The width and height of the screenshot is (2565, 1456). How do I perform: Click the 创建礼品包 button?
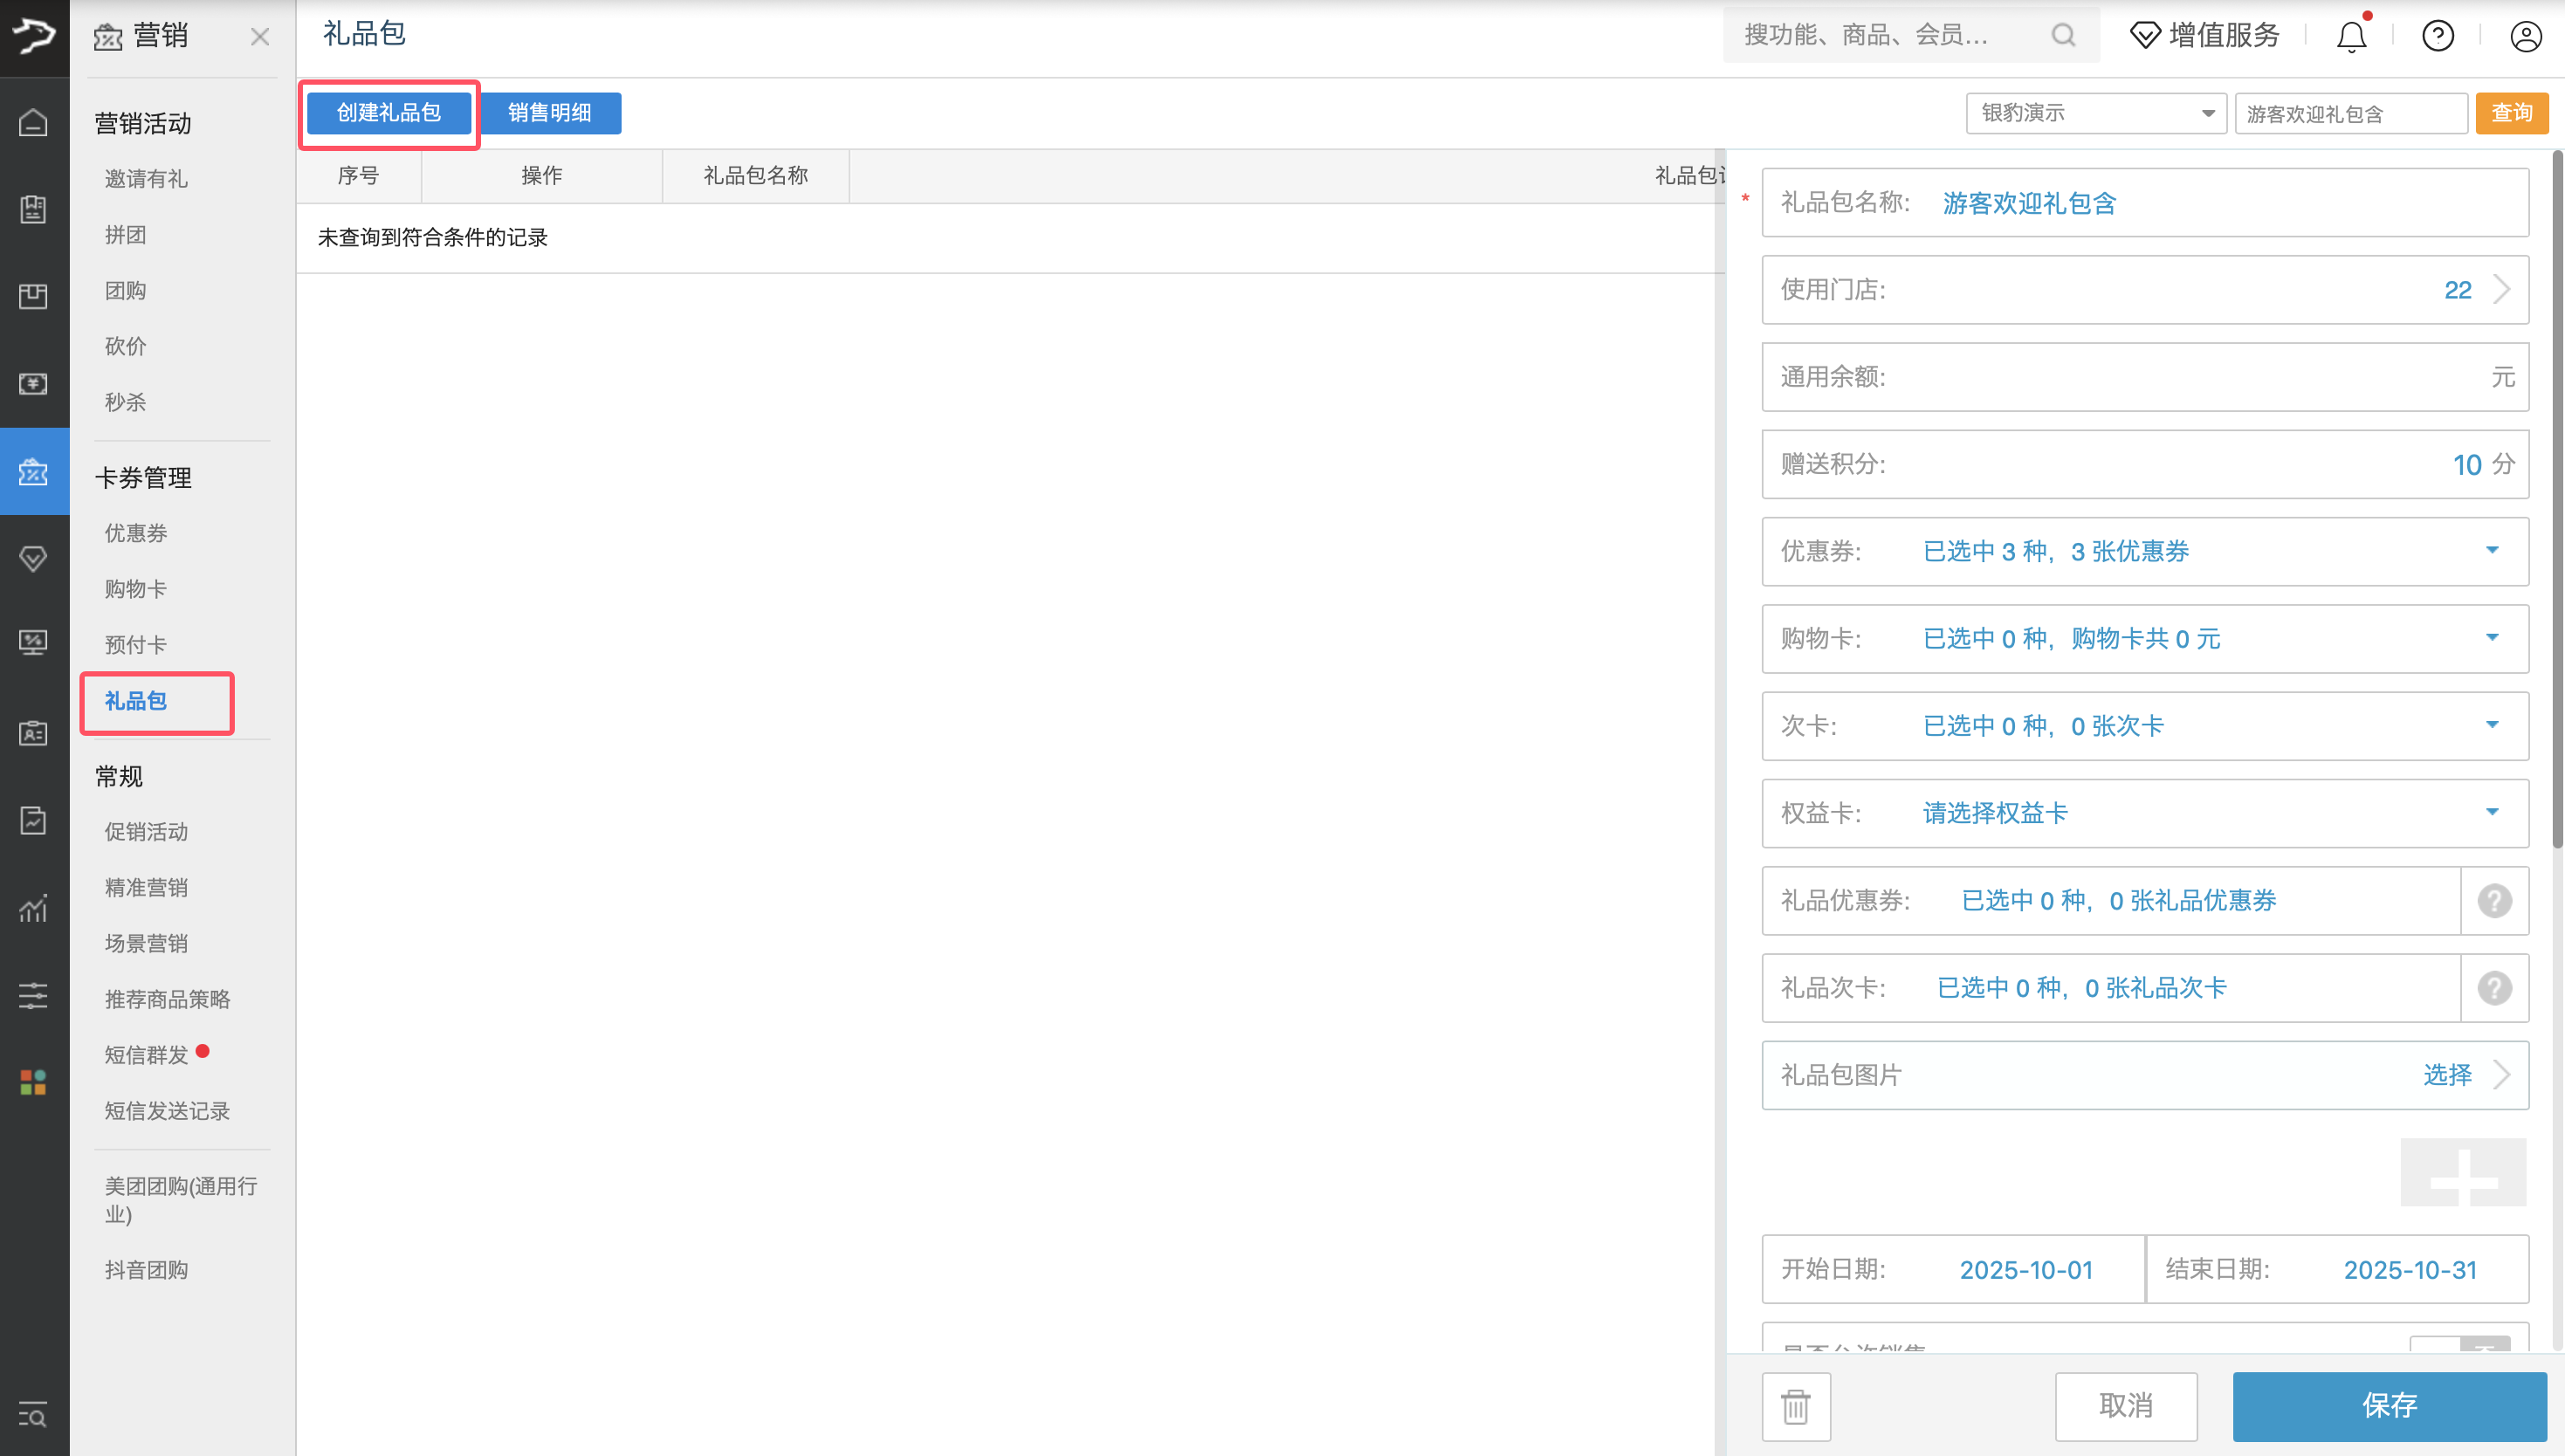click(388, 113)
